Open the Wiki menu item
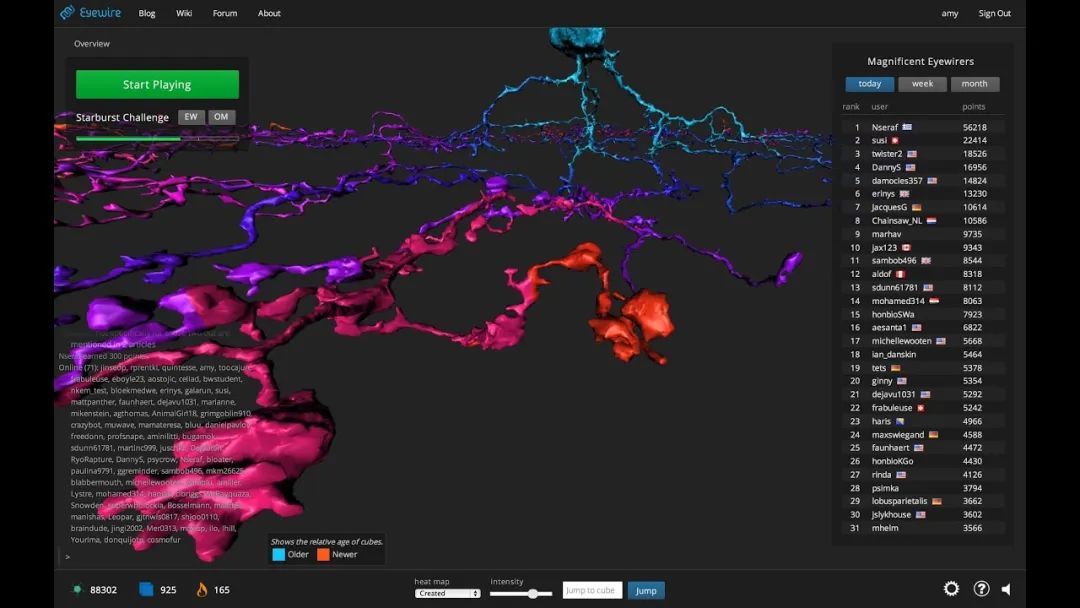The height and width of the screenshot is (608, 1080). [x=184, y=13]
